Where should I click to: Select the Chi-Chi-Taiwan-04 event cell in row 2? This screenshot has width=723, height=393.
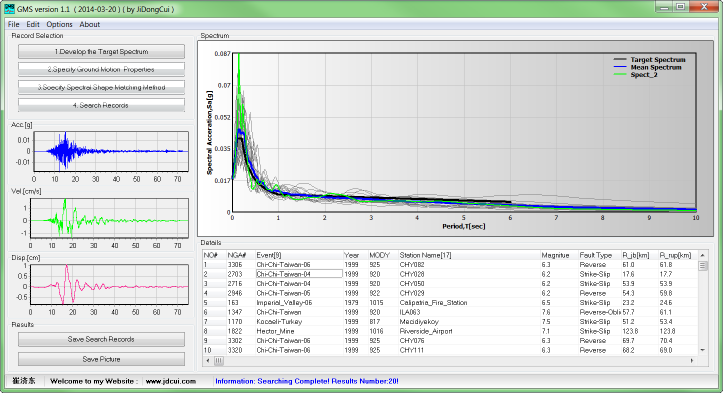[299, 274]
